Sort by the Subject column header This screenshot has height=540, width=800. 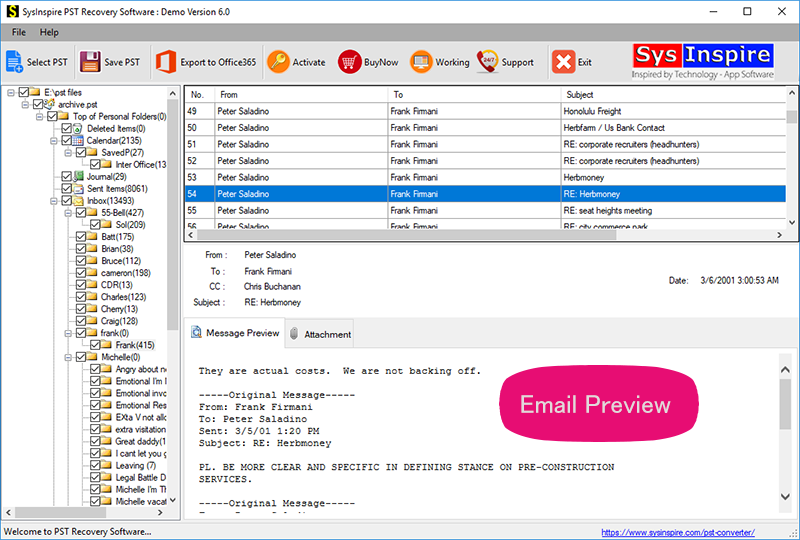click(x=673, y=94)
